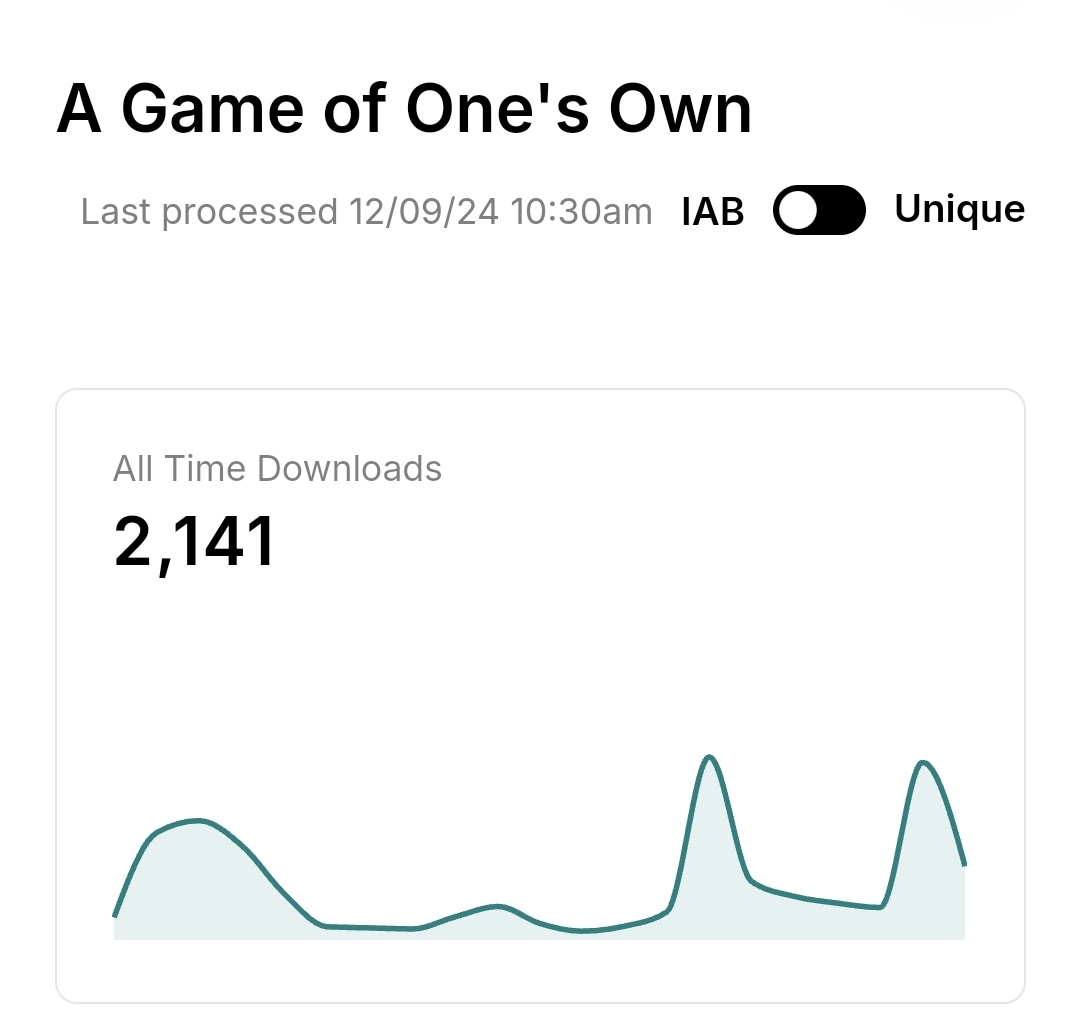Click the 2,141 downloads number
Image resolution: width=1080 pixels, height=1012 pixels.
coord(195,541)
